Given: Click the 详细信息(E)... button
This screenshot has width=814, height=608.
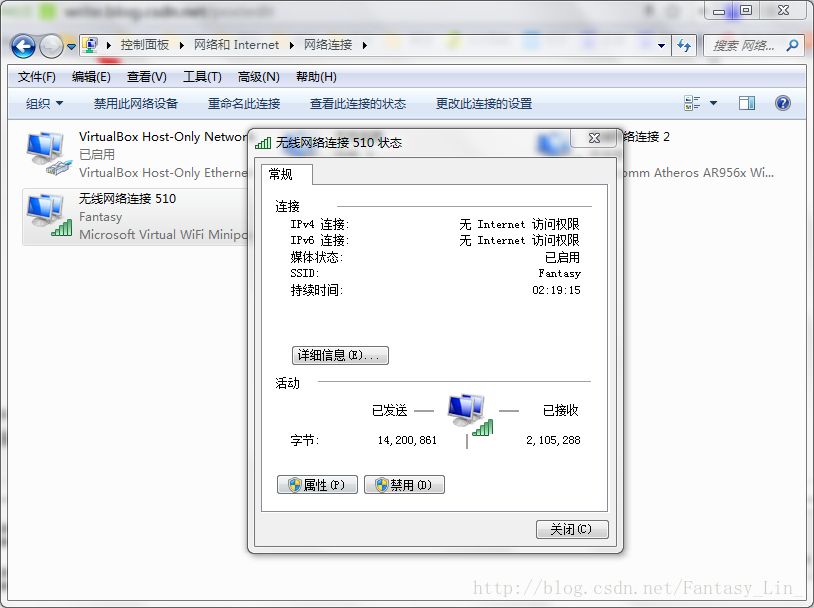Looking at the screenshot, I should pos(340,355).
